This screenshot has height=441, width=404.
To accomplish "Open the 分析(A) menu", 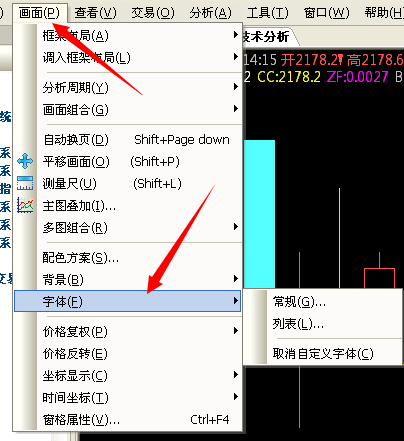I will [211, 13].
